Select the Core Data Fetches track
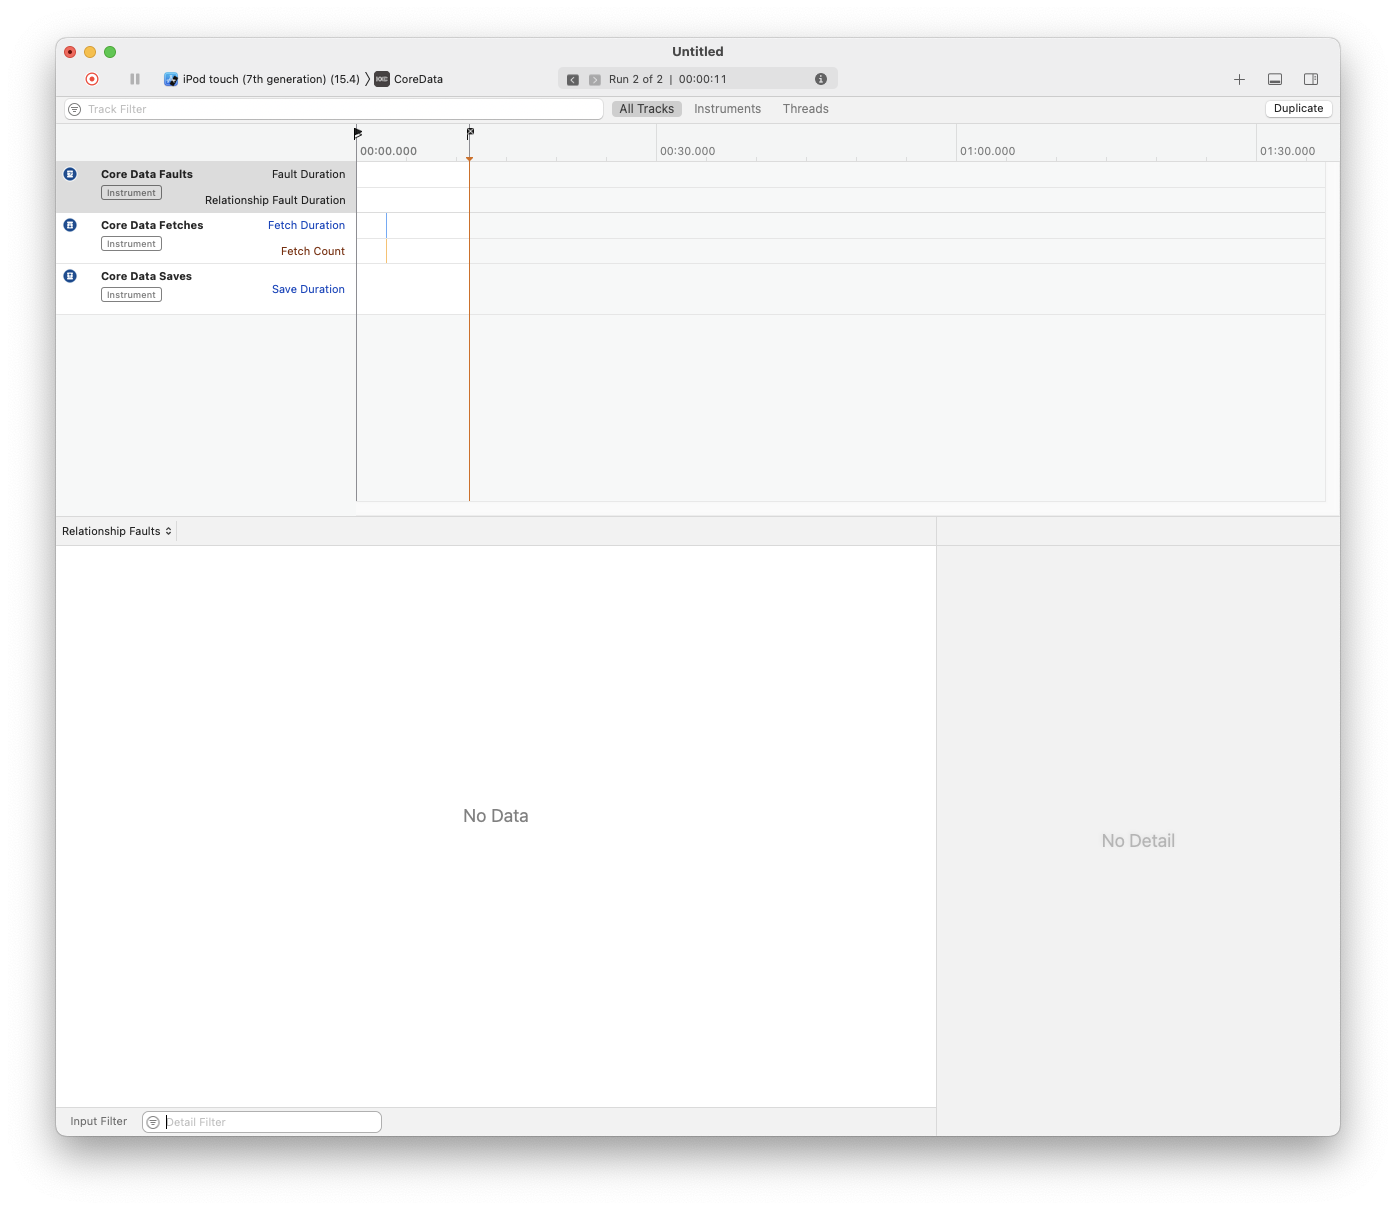 (x=206, y=238)
